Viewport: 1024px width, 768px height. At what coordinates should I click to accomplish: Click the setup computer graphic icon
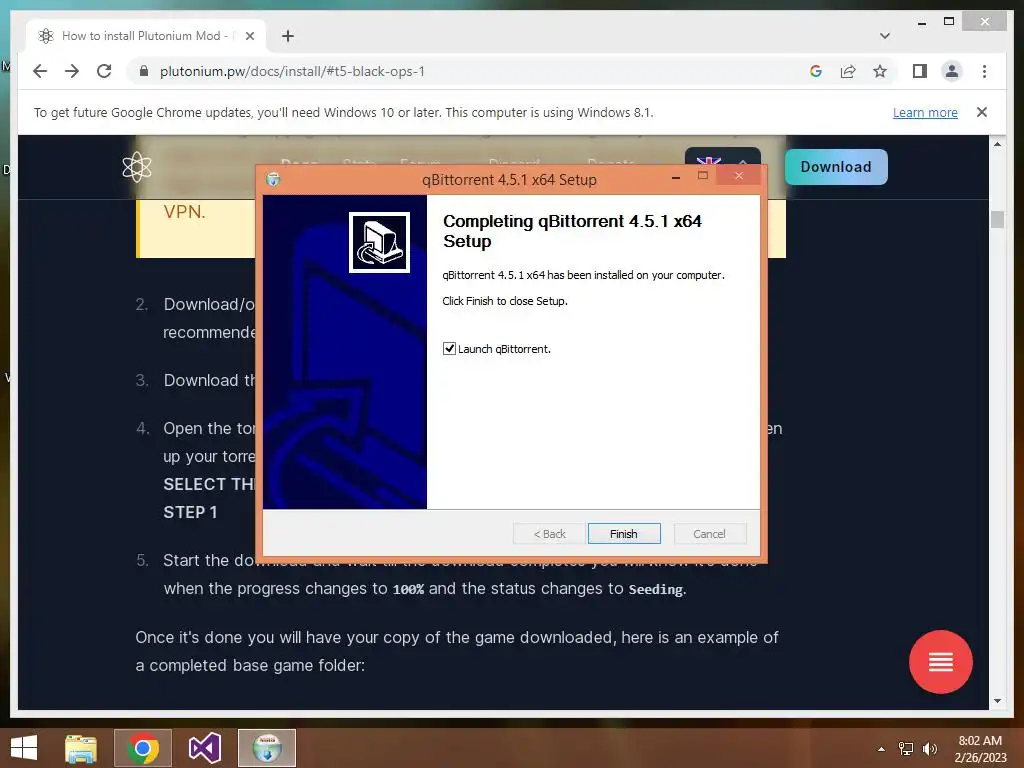[x=379, y=242]
